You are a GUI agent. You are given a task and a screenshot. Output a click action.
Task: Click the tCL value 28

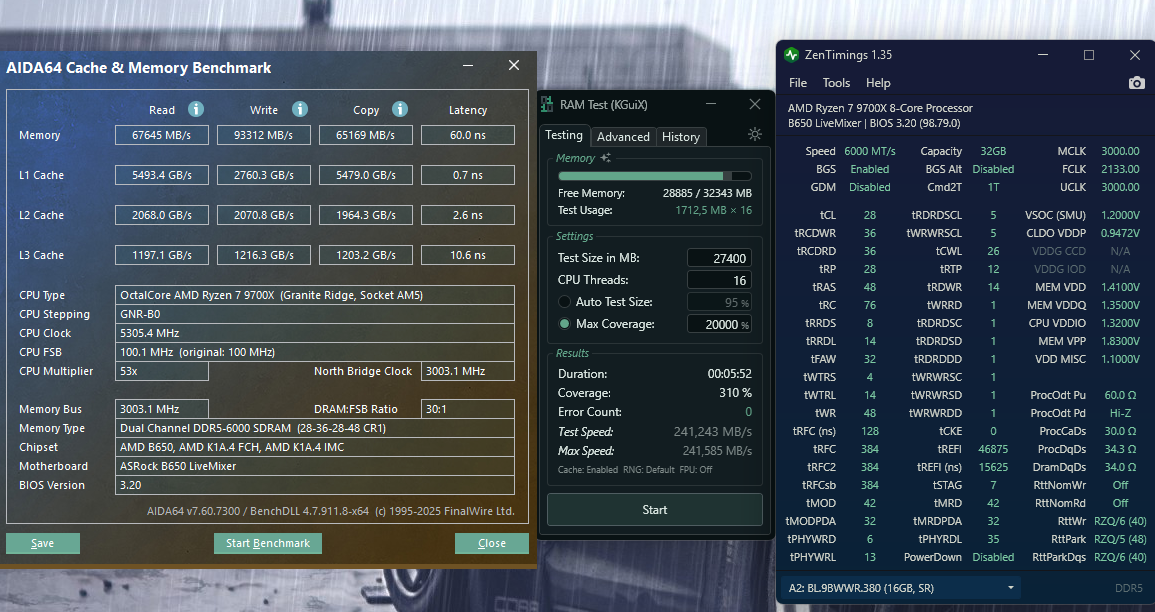[x=870, y=215]
